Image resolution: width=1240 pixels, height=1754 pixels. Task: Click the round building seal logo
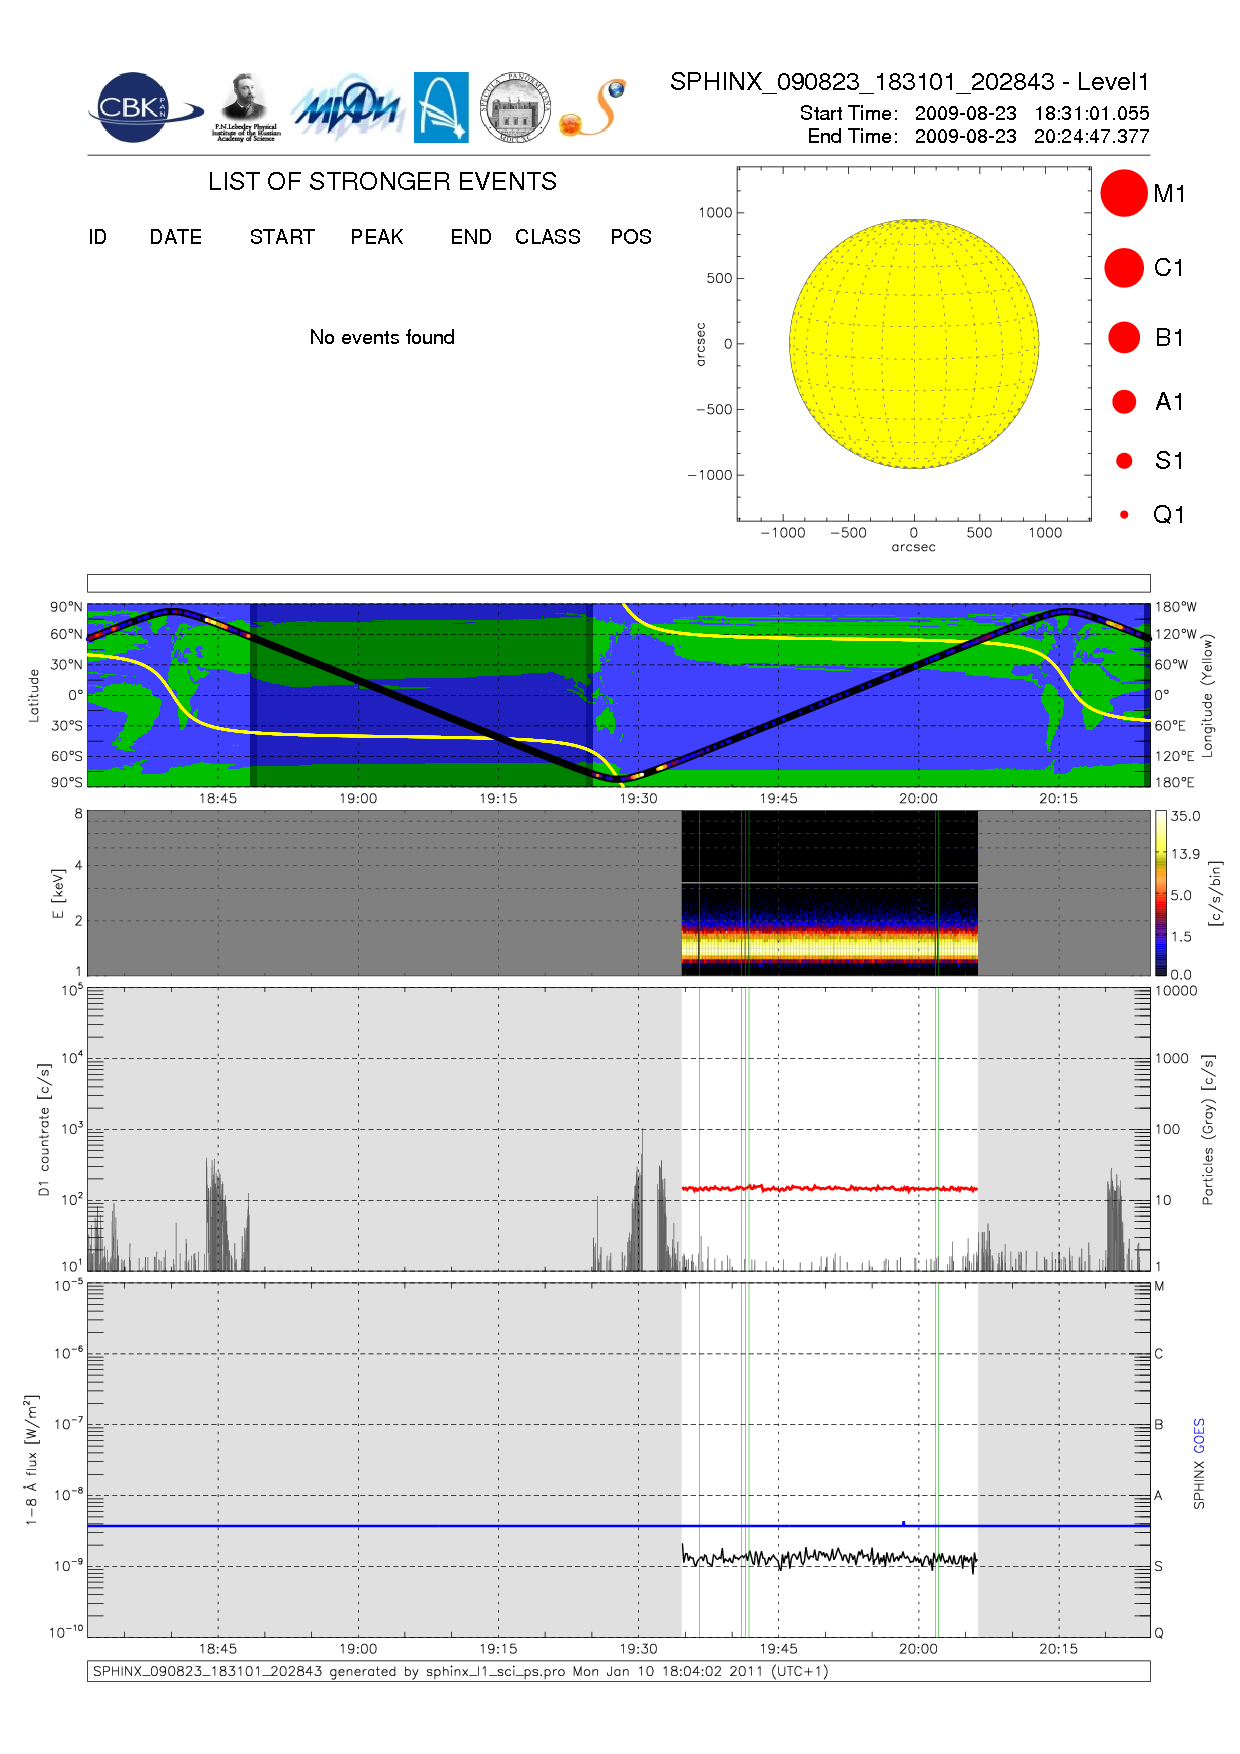[515, 108]
